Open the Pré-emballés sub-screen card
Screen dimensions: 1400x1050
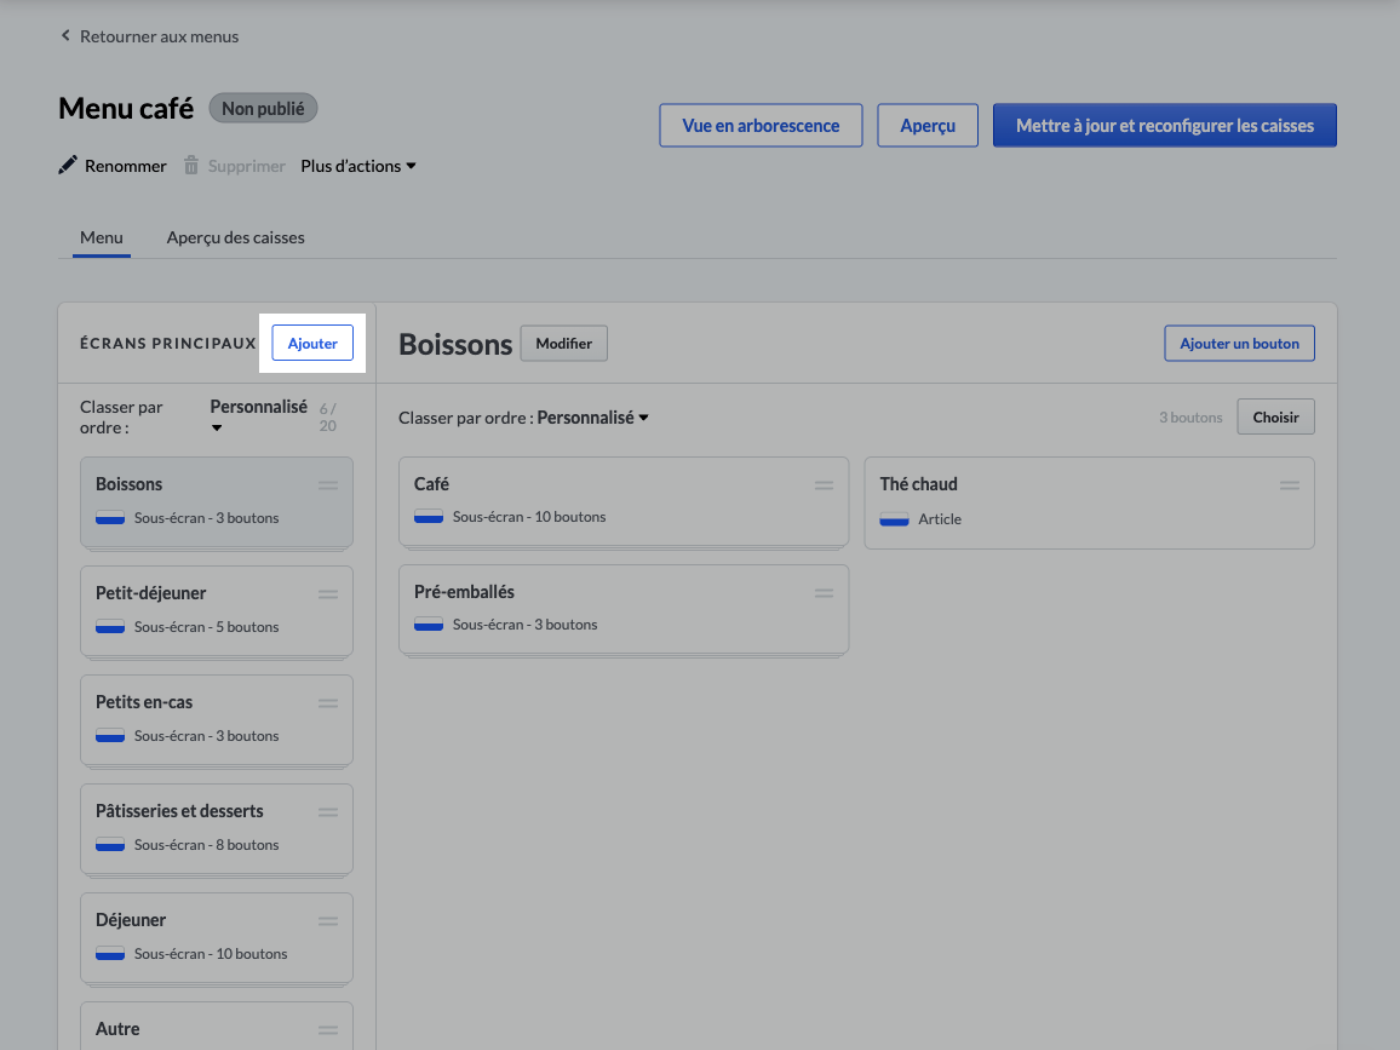(624, 609)
